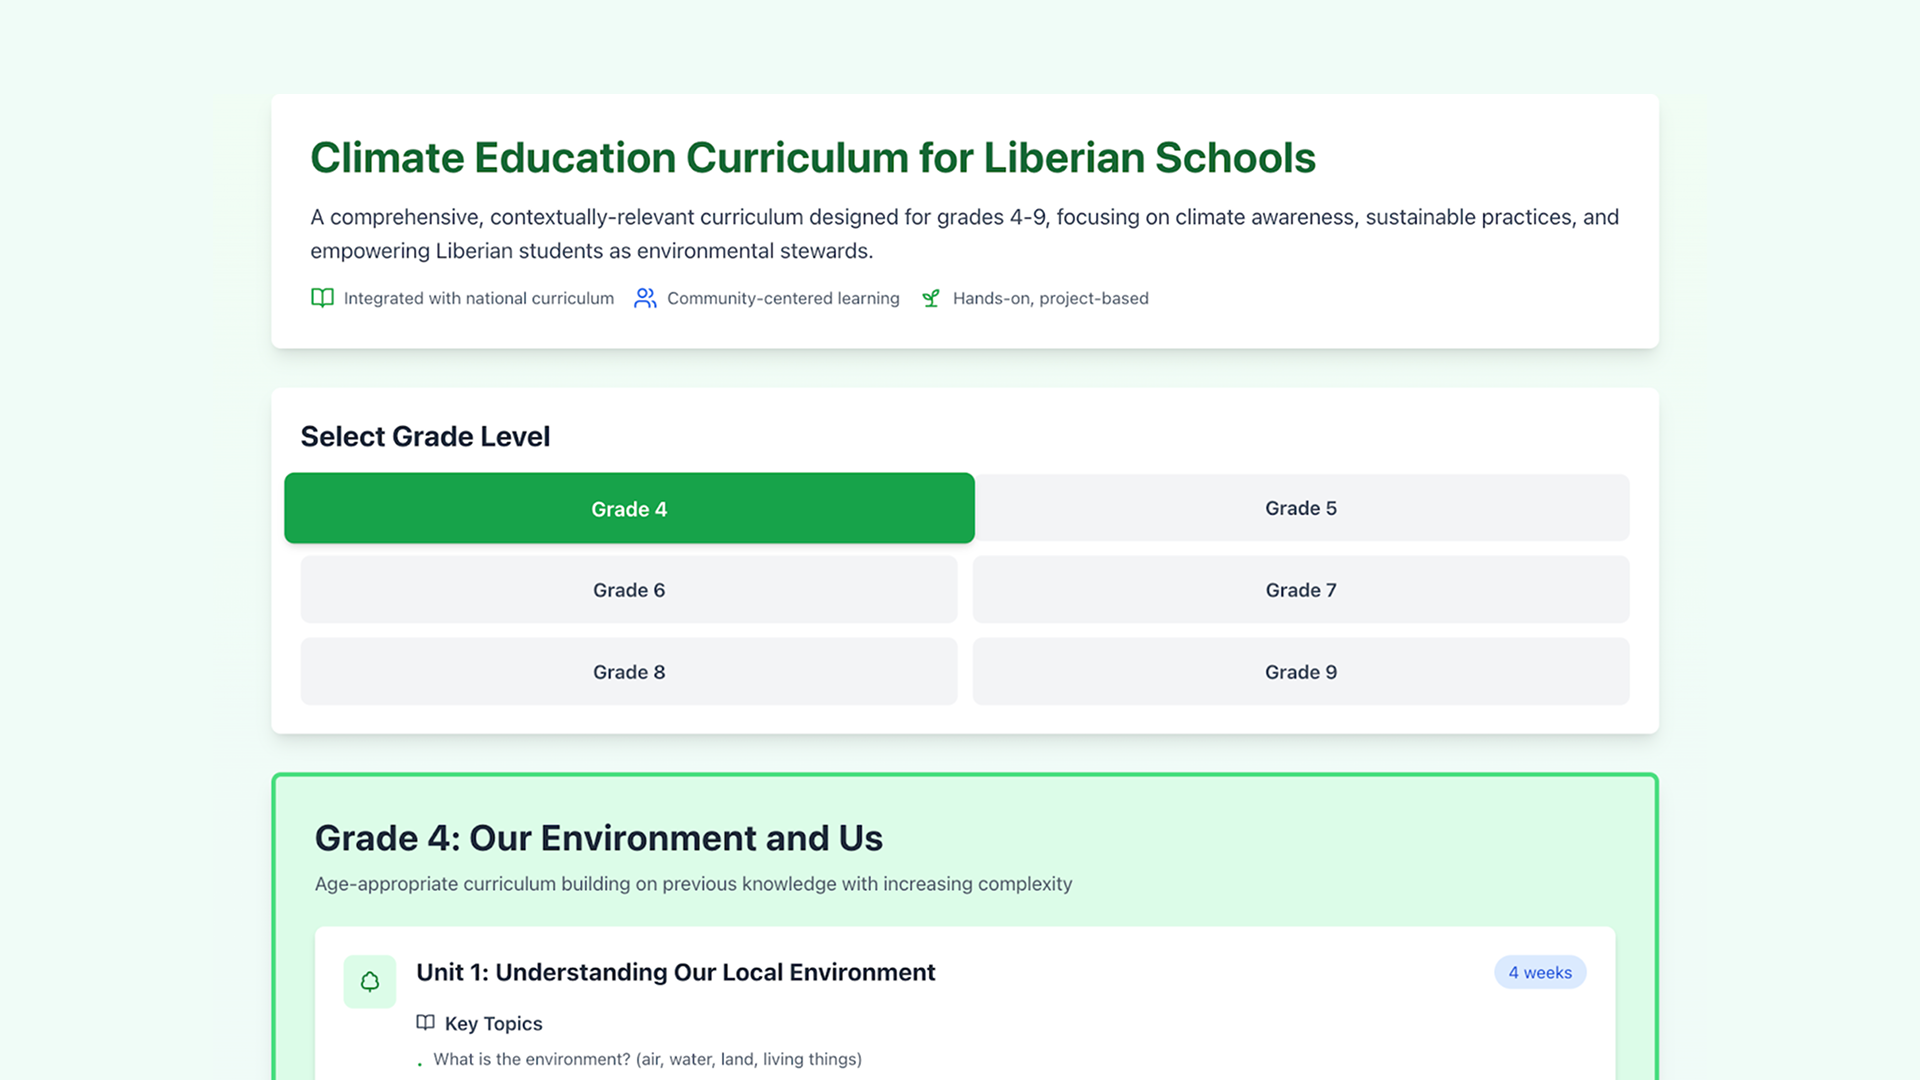Screen dimensions: 1920x1080
Task: Click the 'What is the environment?' topic item
Action: pyautogui.click(x=647, y=1059)
